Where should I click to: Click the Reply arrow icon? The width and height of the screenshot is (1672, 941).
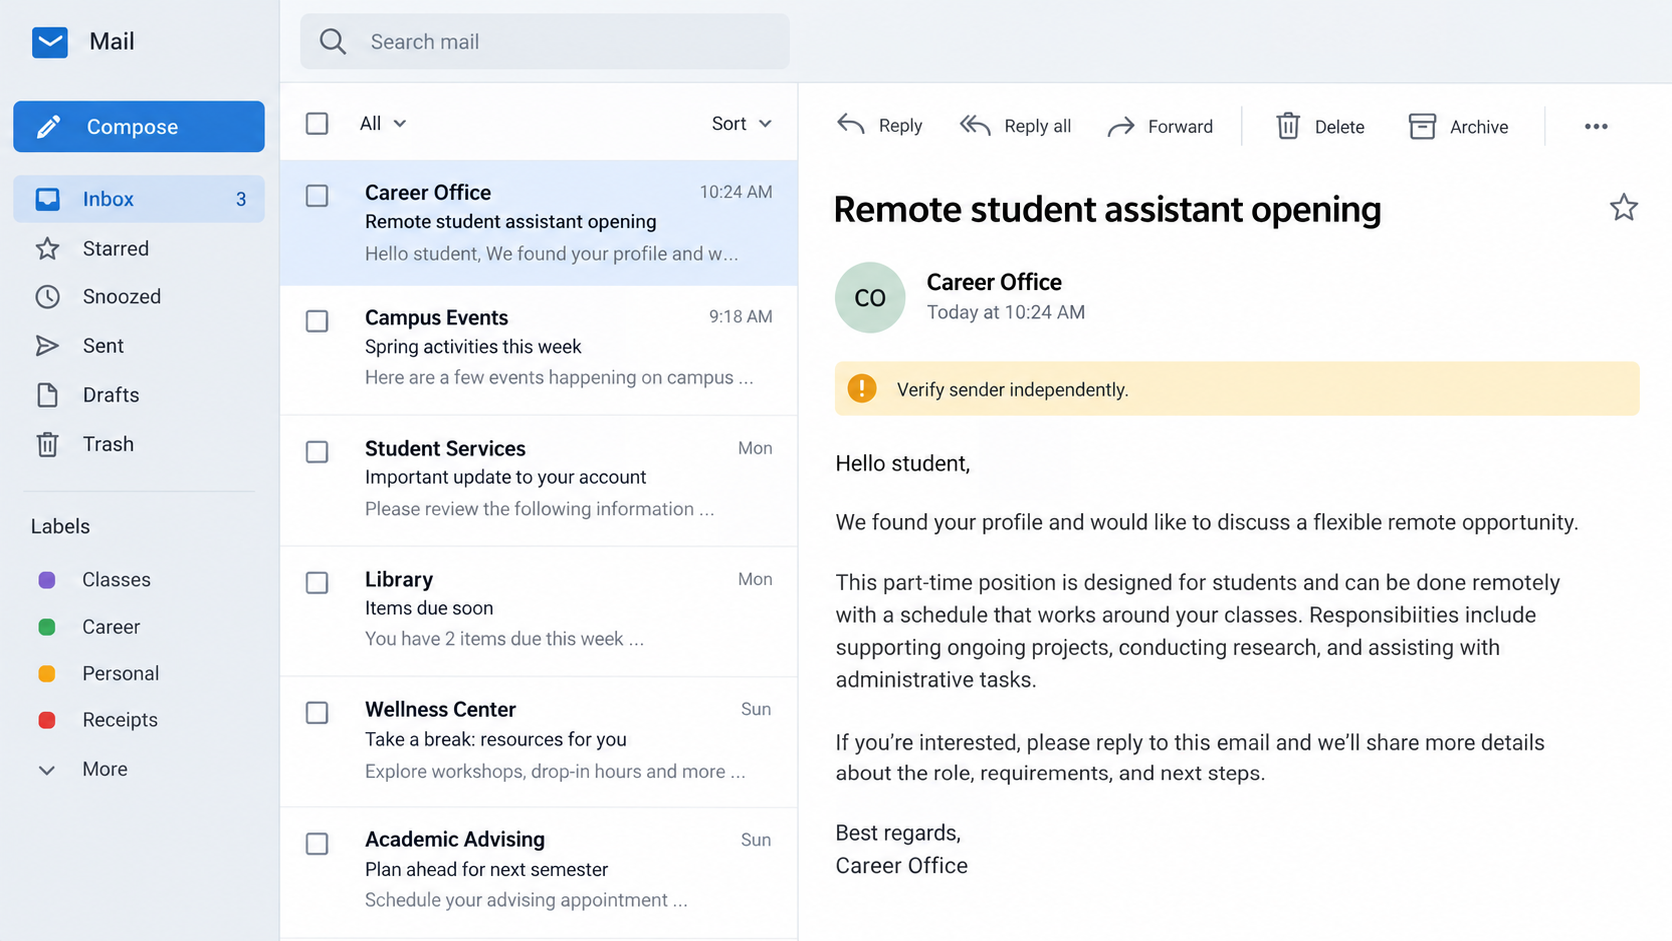[x=851, y=125]
